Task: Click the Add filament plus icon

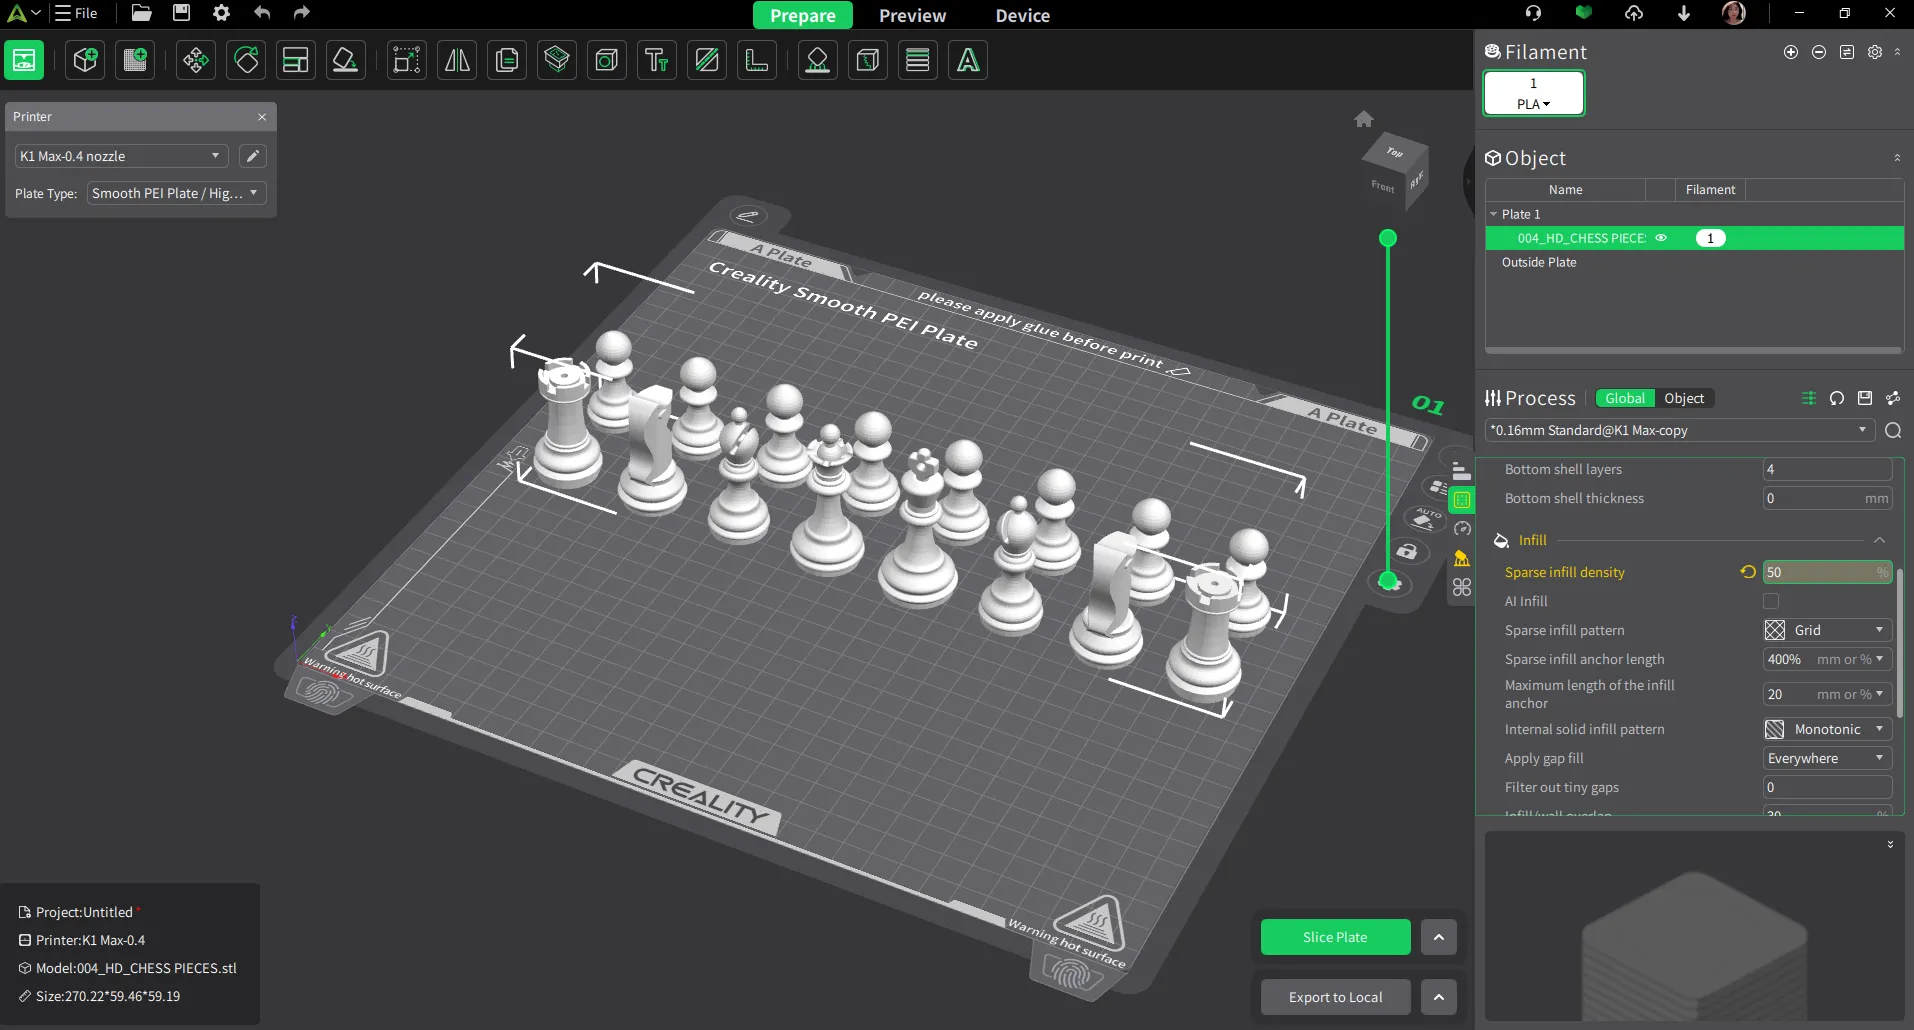Action: (1791, 52)
